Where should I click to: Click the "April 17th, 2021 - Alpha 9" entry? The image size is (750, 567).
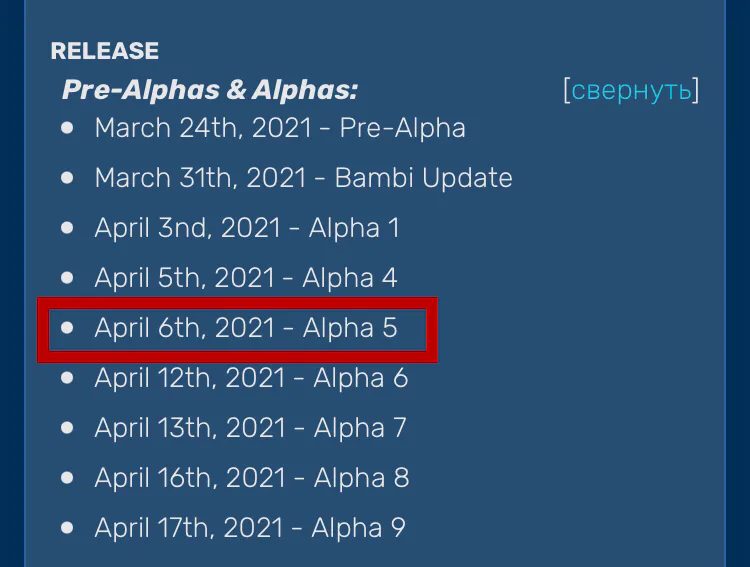point(250,528)
